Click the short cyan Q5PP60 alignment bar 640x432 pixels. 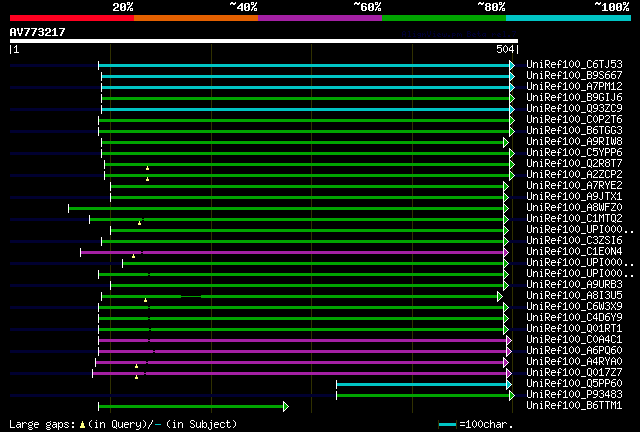(421, 384)
